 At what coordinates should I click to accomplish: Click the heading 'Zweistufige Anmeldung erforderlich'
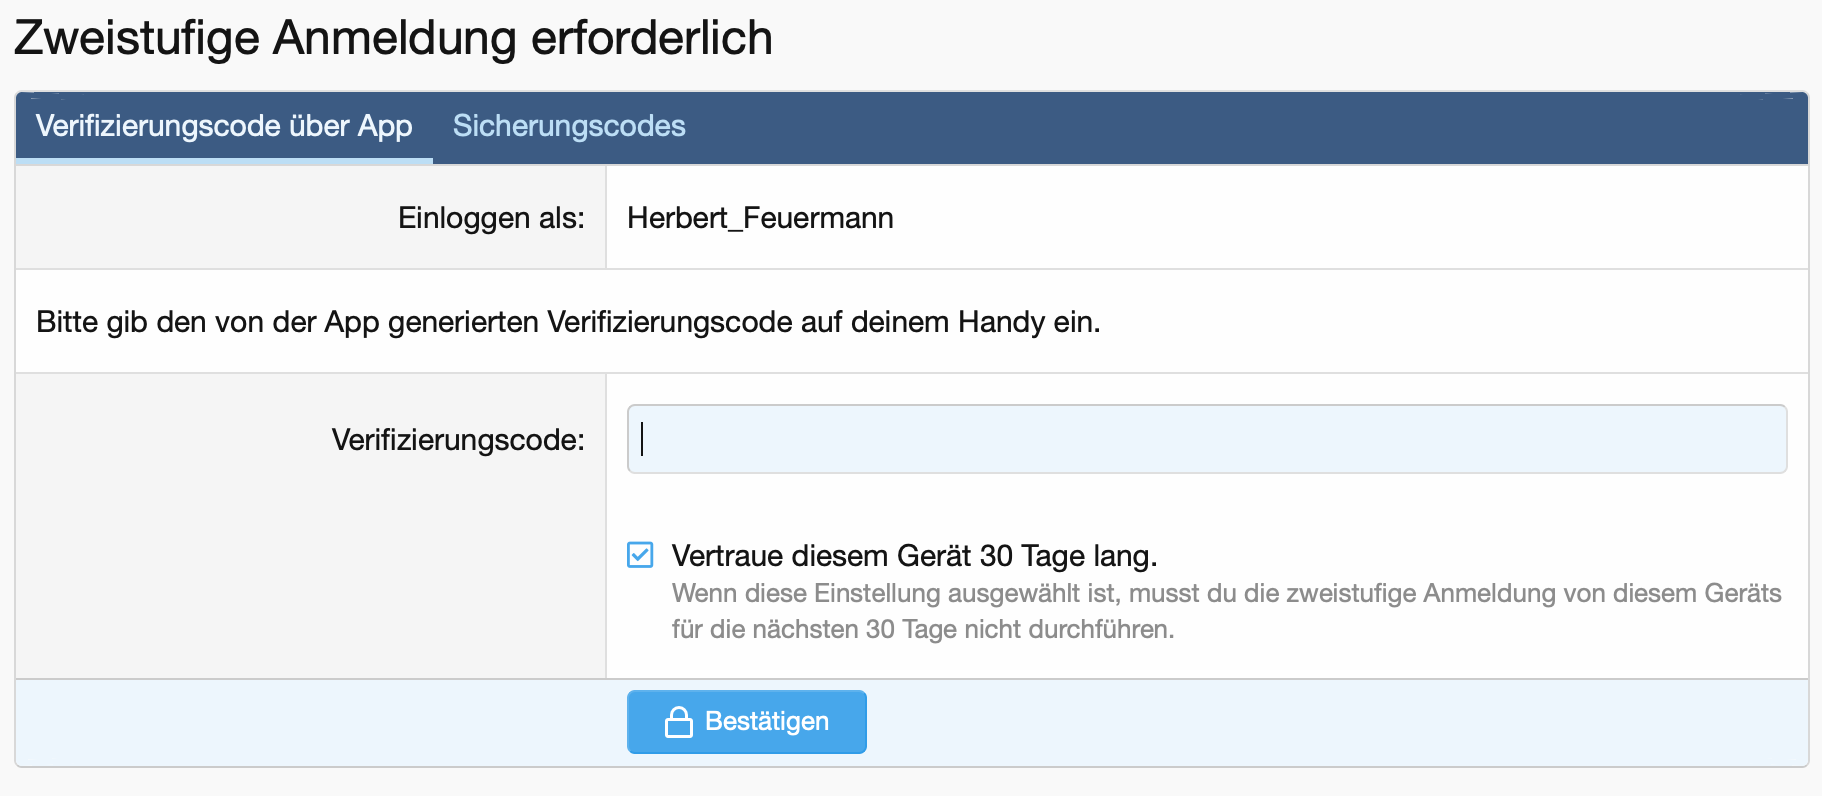coord(393,38)
